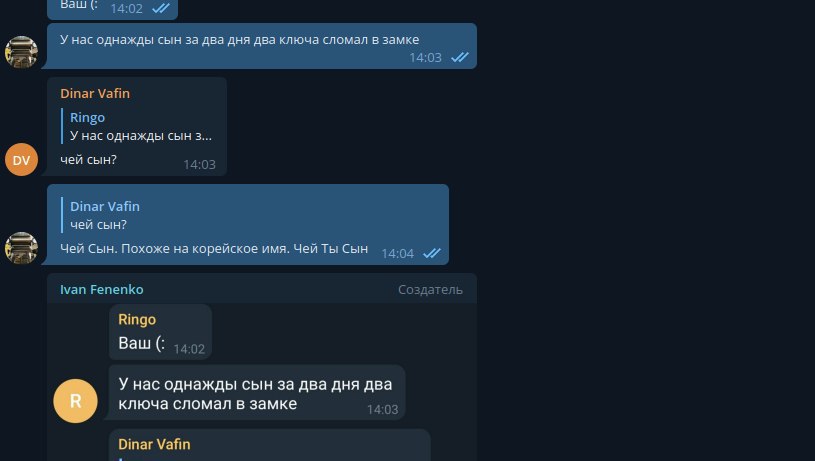Screen dimensions: 815x461
Task: Select the message 'Чей Сын. Похоже на корейское имя'
Action: tap(214, 248)
